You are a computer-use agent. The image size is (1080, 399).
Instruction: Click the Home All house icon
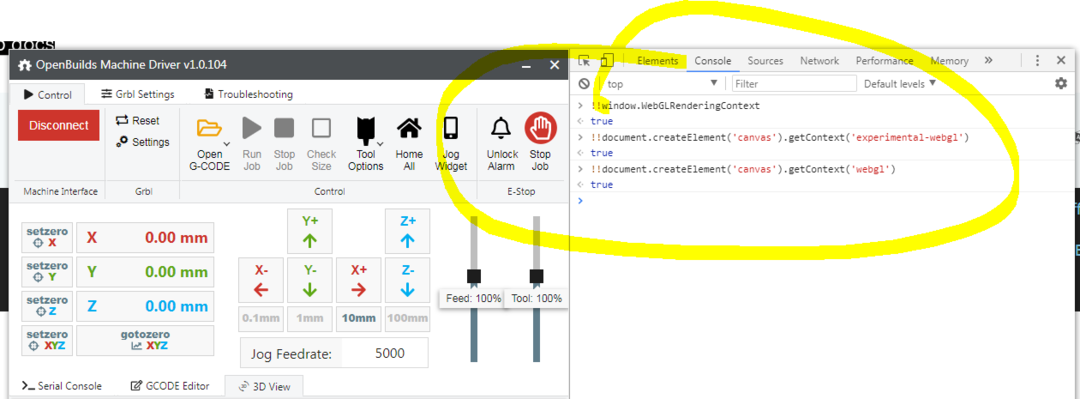click(409, 128)
